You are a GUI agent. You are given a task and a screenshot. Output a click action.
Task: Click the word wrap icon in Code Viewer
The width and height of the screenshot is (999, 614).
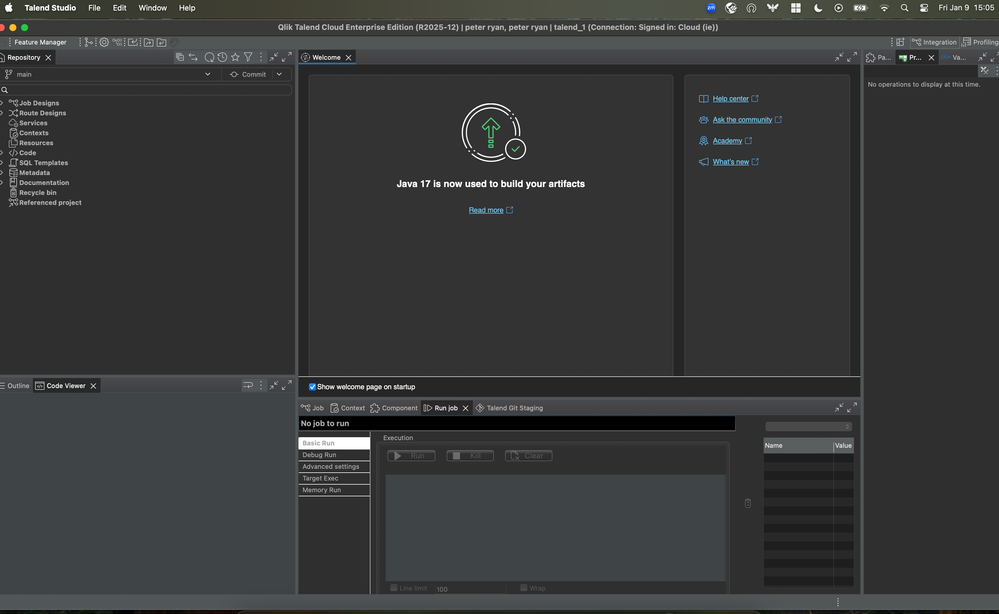(x=248, y=385)
